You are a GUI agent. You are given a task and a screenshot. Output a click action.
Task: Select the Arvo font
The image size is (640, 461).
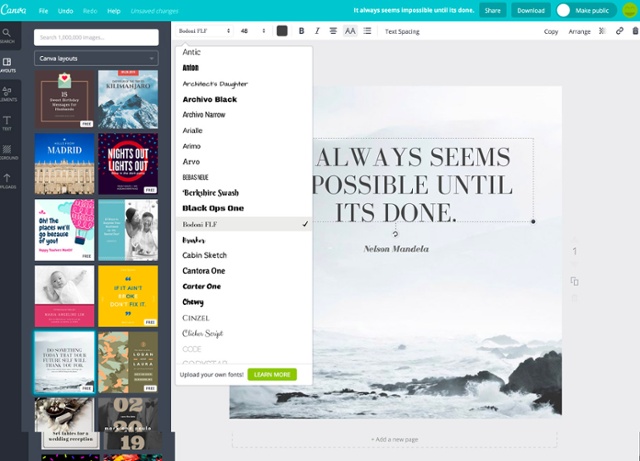[x=244, y=162]
